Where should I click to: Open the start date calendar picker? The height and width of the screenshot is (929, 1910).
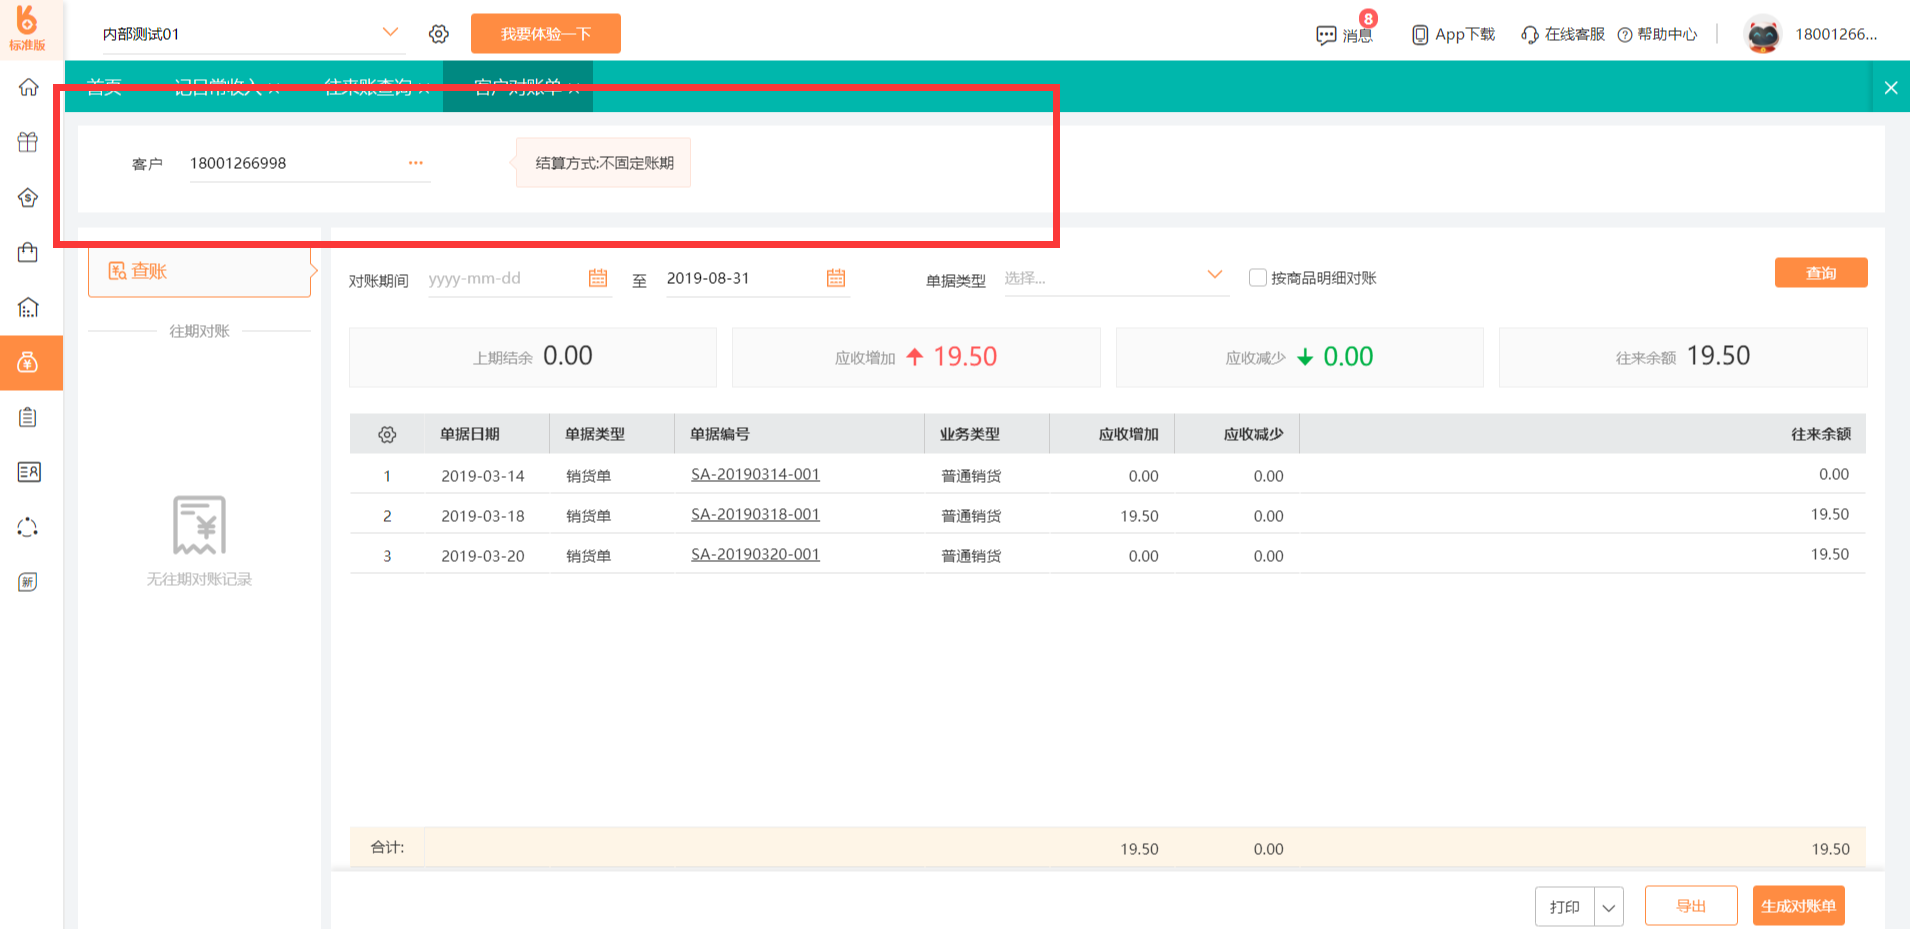tap(598, 278)
